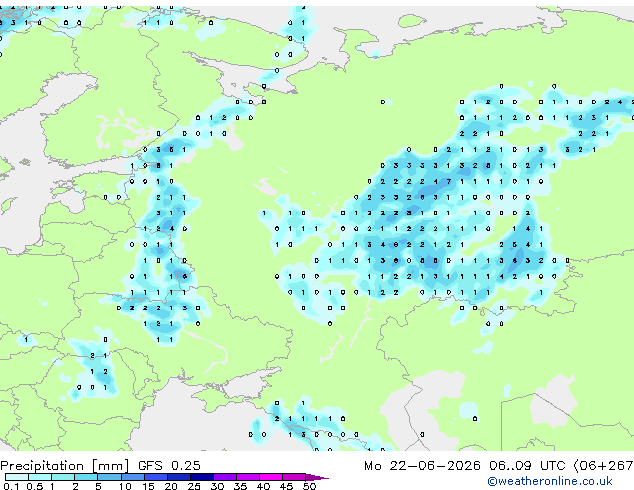
Task: Pick the 10–15 mm legend color box
Action: coord(133,477)
